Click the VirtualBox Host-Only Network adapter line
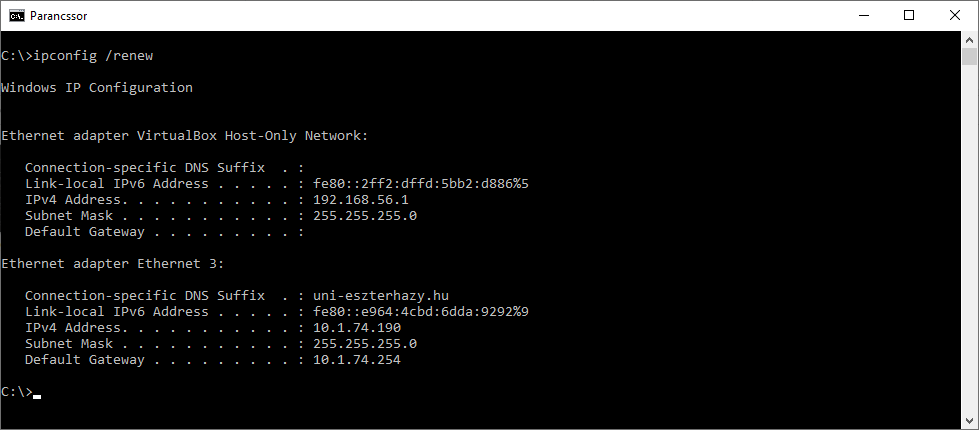 (x=185, y=136)
